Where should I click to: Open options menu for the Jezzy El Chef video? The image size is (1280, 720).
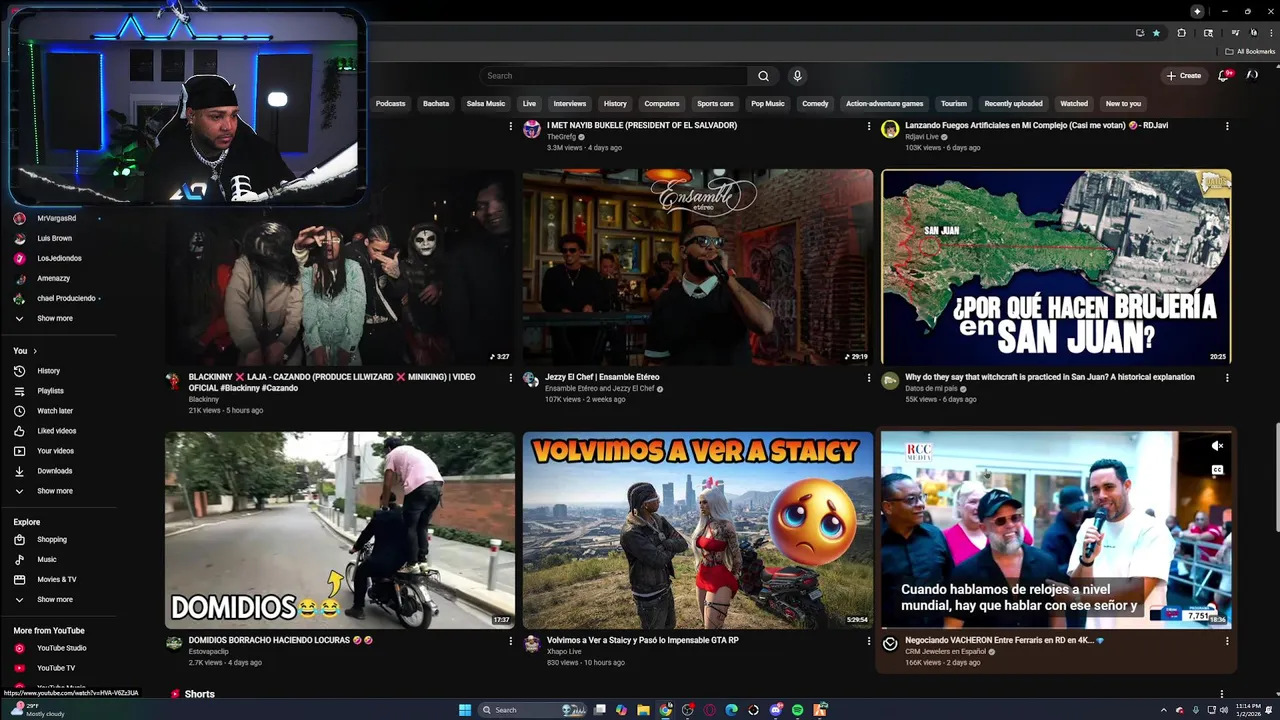coord(869,378)
